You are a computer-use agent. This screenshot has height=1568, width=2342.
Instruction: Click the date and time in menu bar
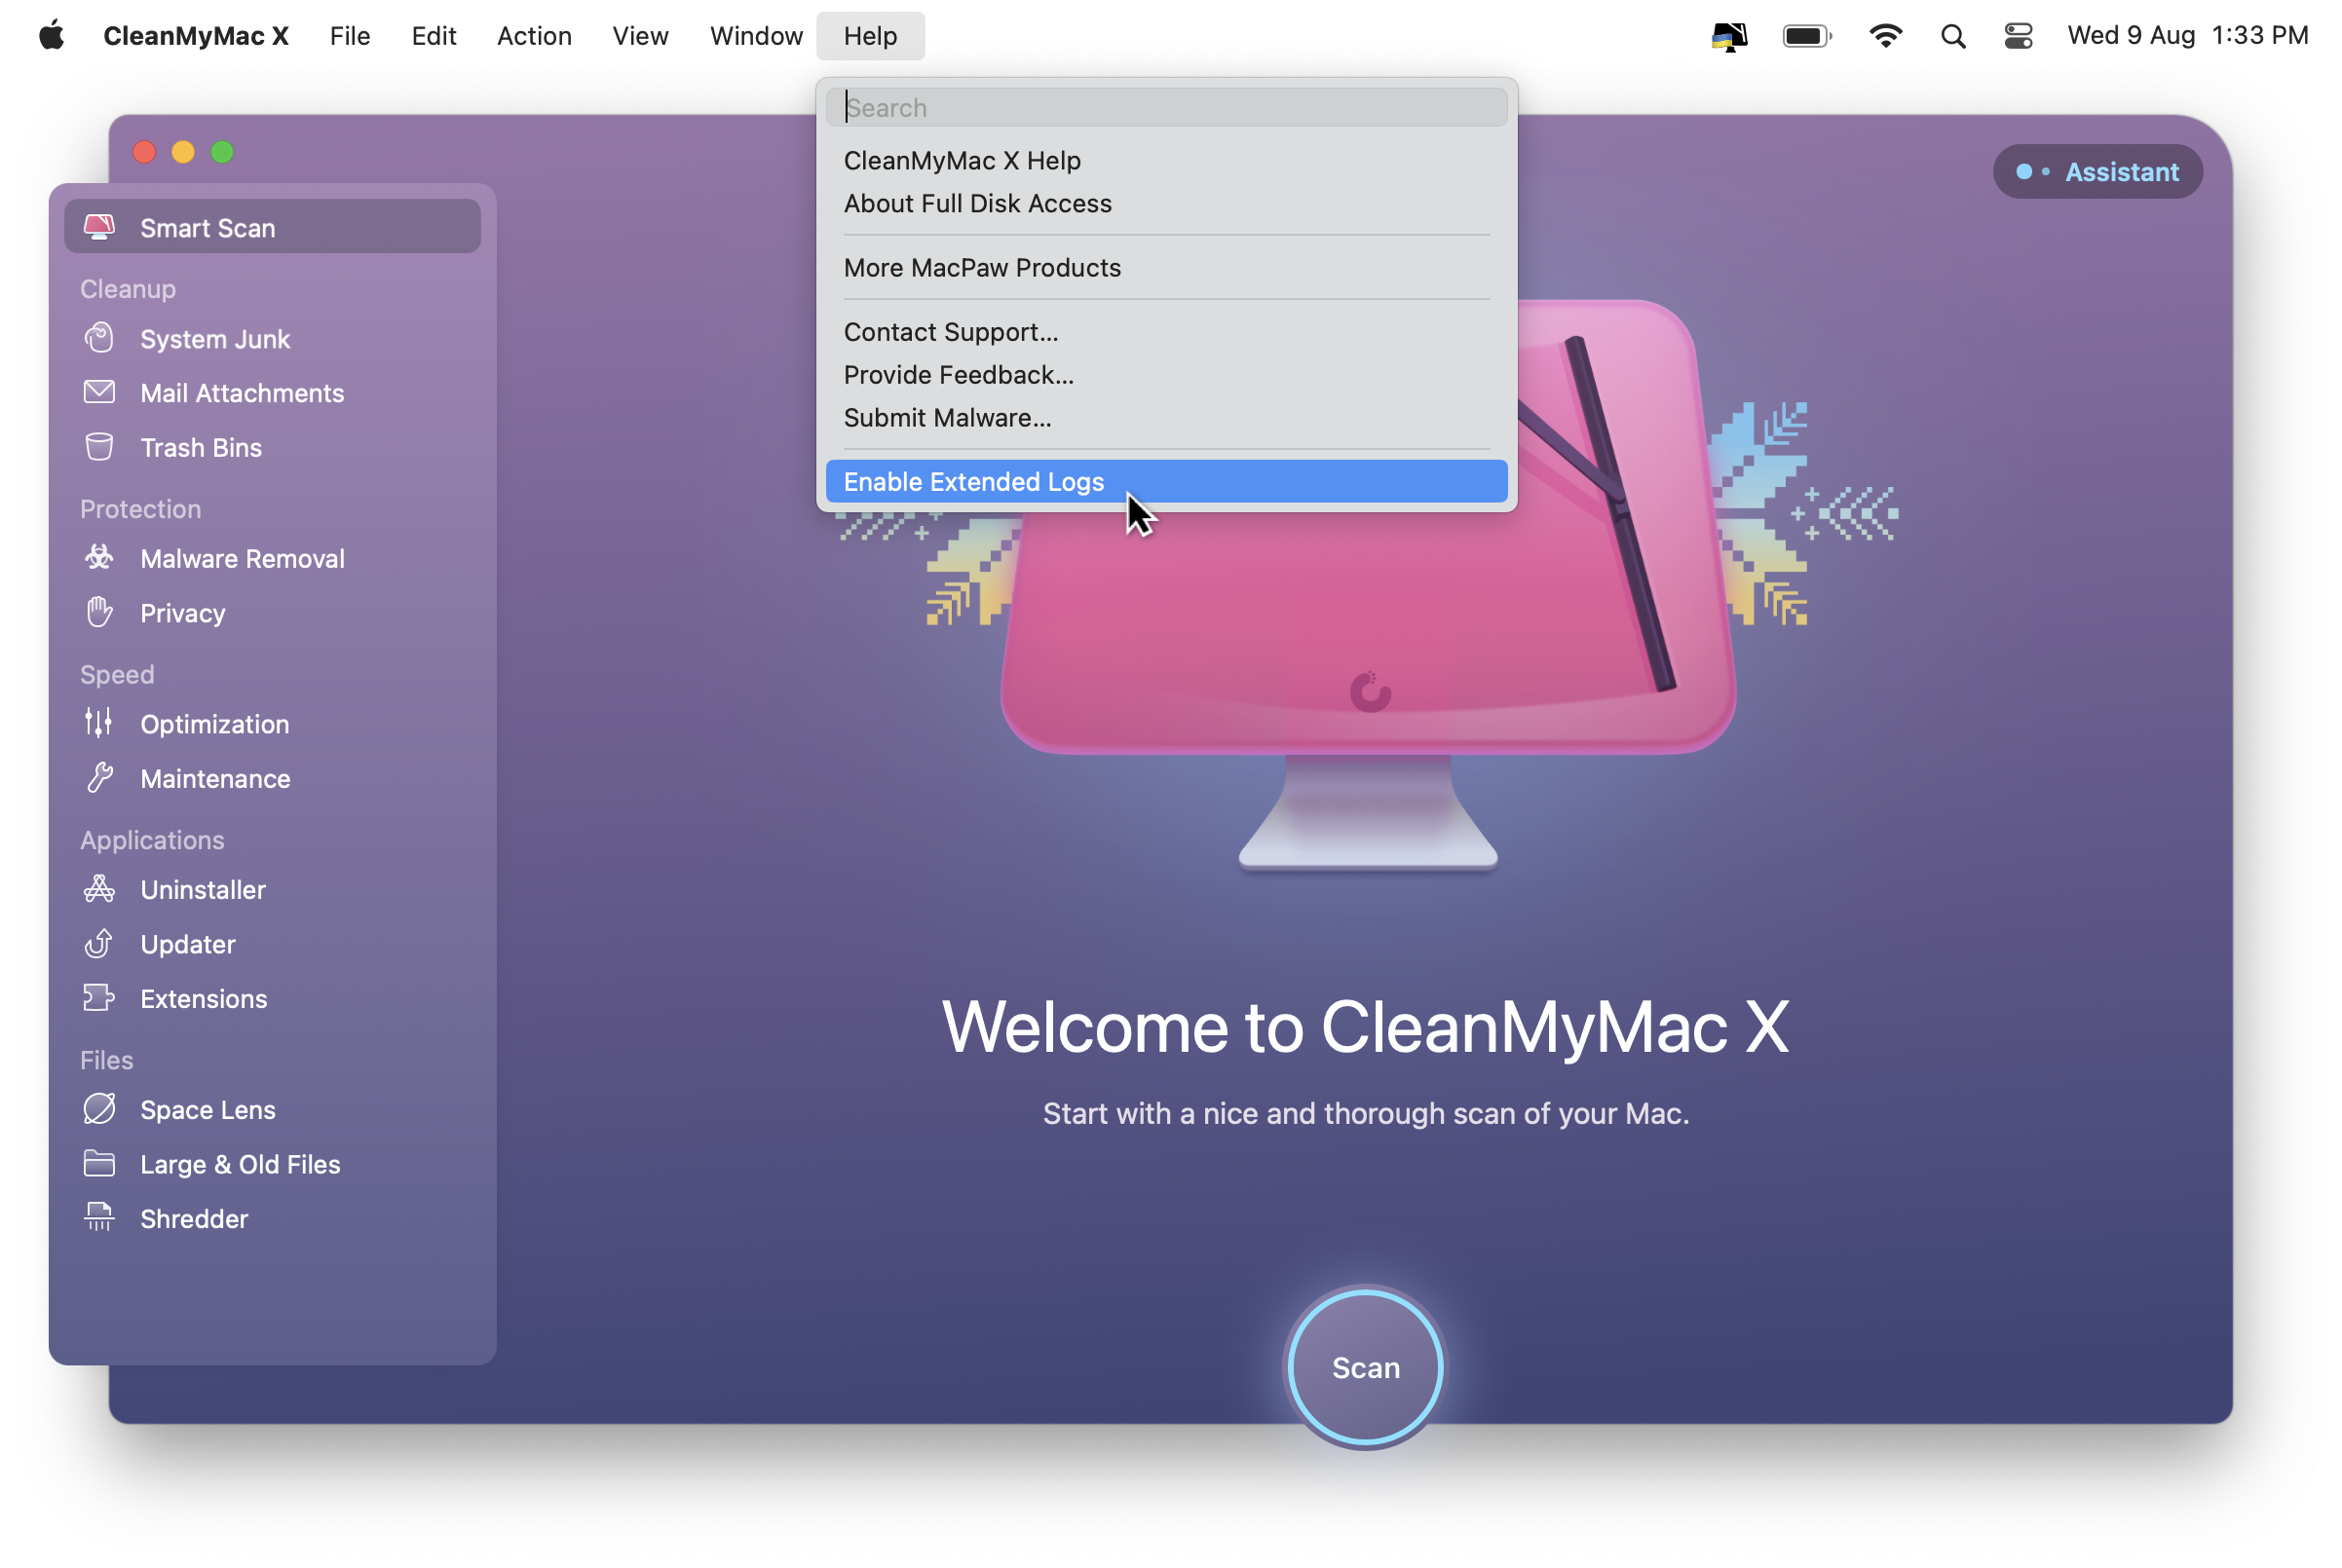tap(2187, 36)
